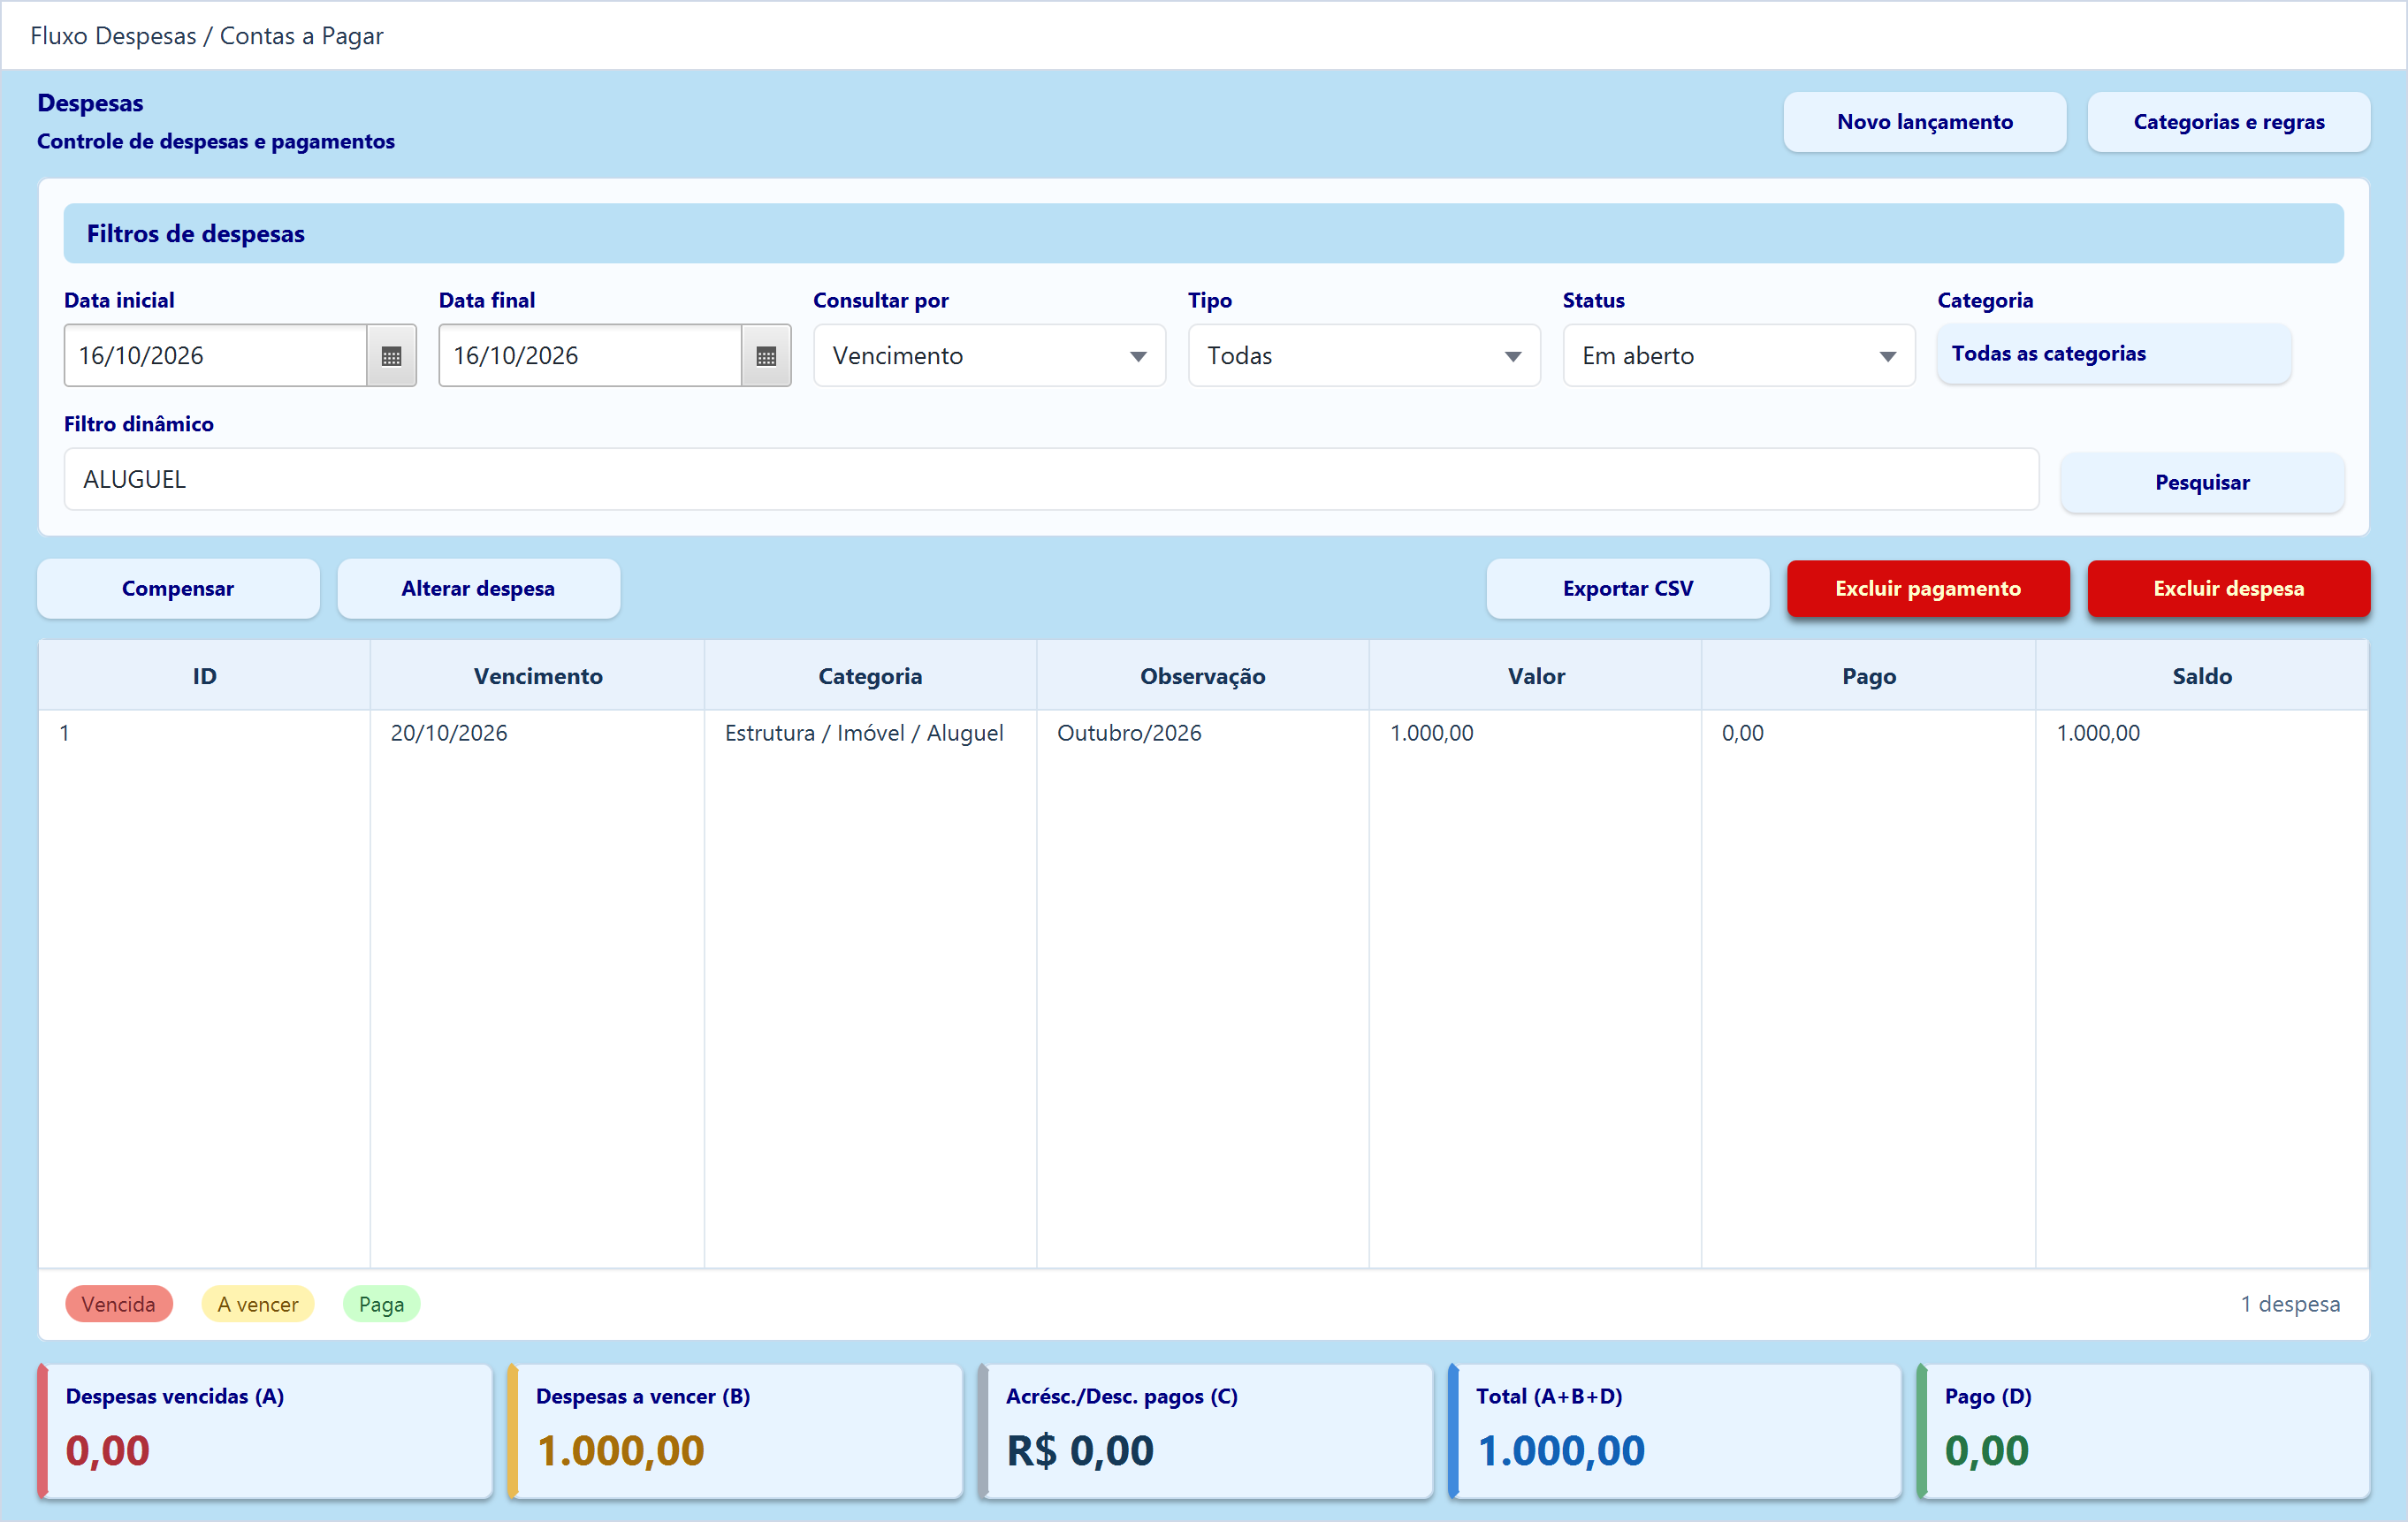Click the Despesas vencidas (A) summary card
The width and height of the screenshot is (2408, 1522).
tap(265, 1431)
